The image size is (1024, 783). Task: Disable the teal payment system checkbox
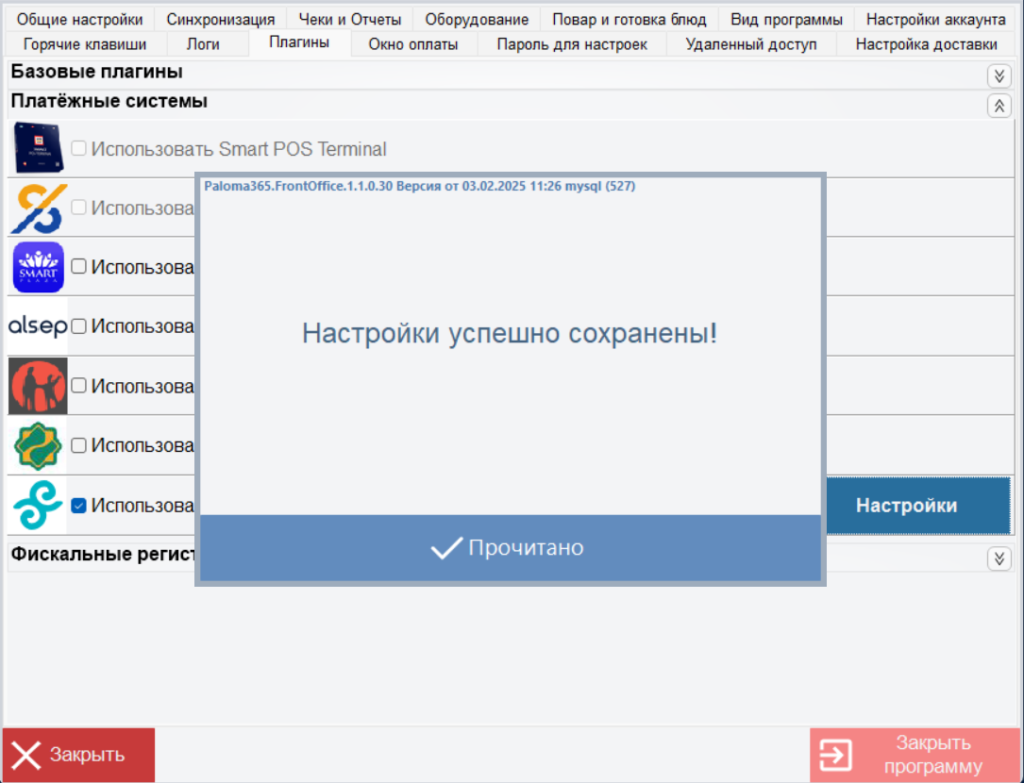tap(78, 505)
